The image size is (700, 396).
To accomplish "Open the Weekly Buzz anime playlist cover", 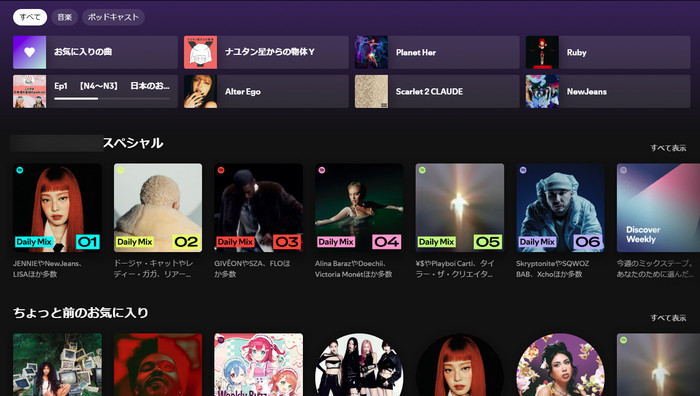I will (x=258, y=364).
